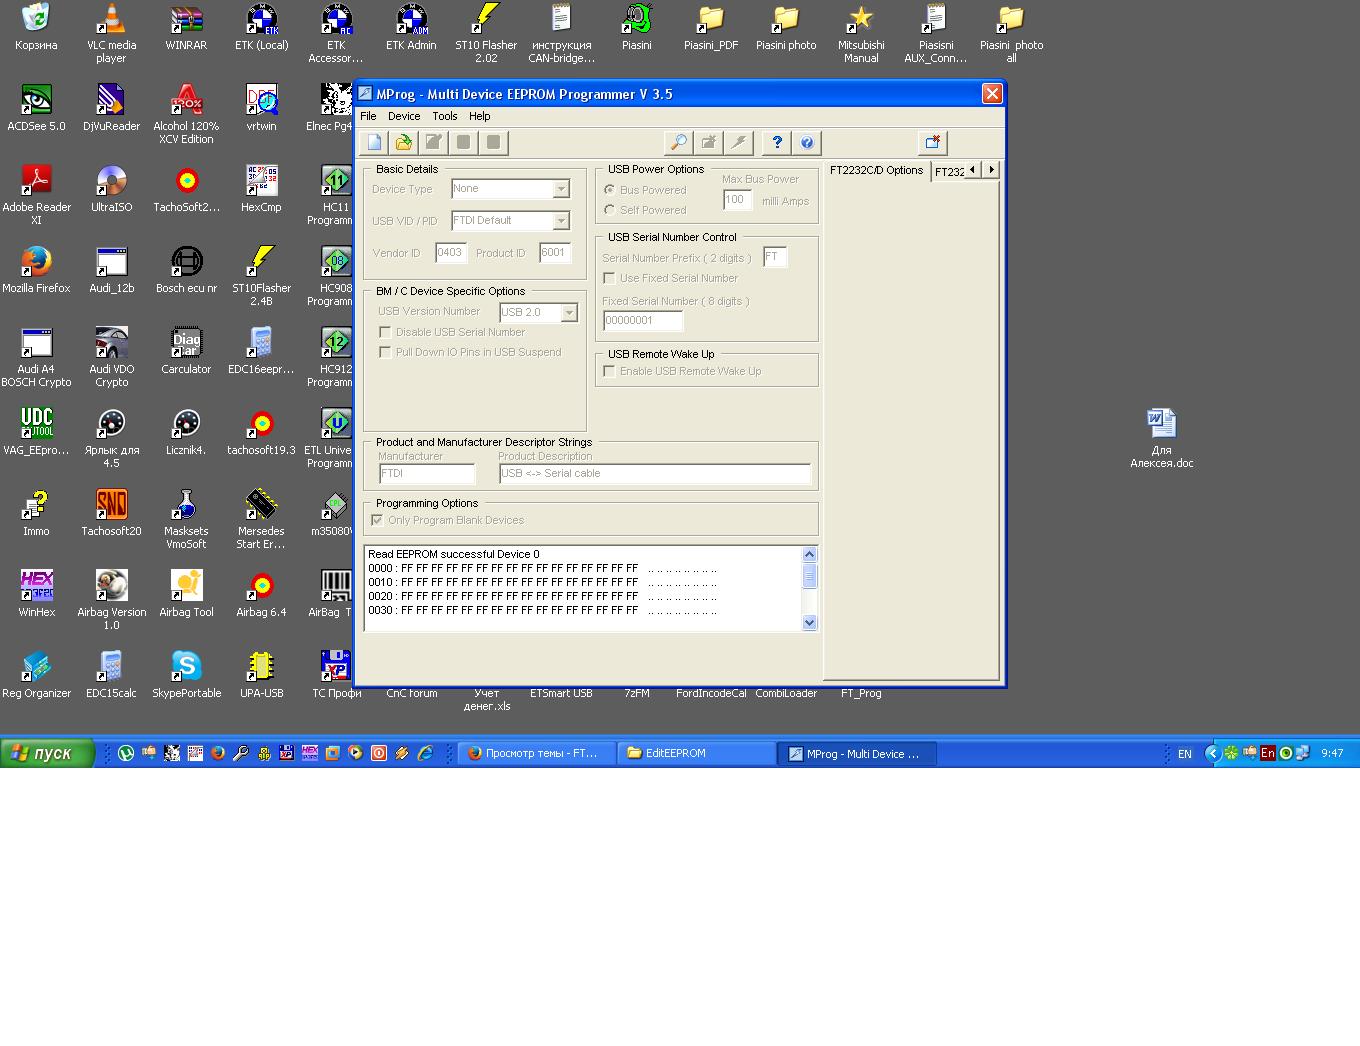
Task: Open the Device menu
Action: (x=404, y=116)
